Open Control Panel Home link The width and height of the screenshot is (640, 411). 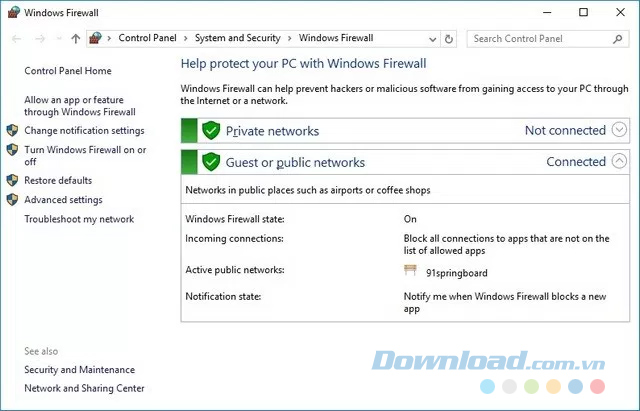(x=68, y=71)
